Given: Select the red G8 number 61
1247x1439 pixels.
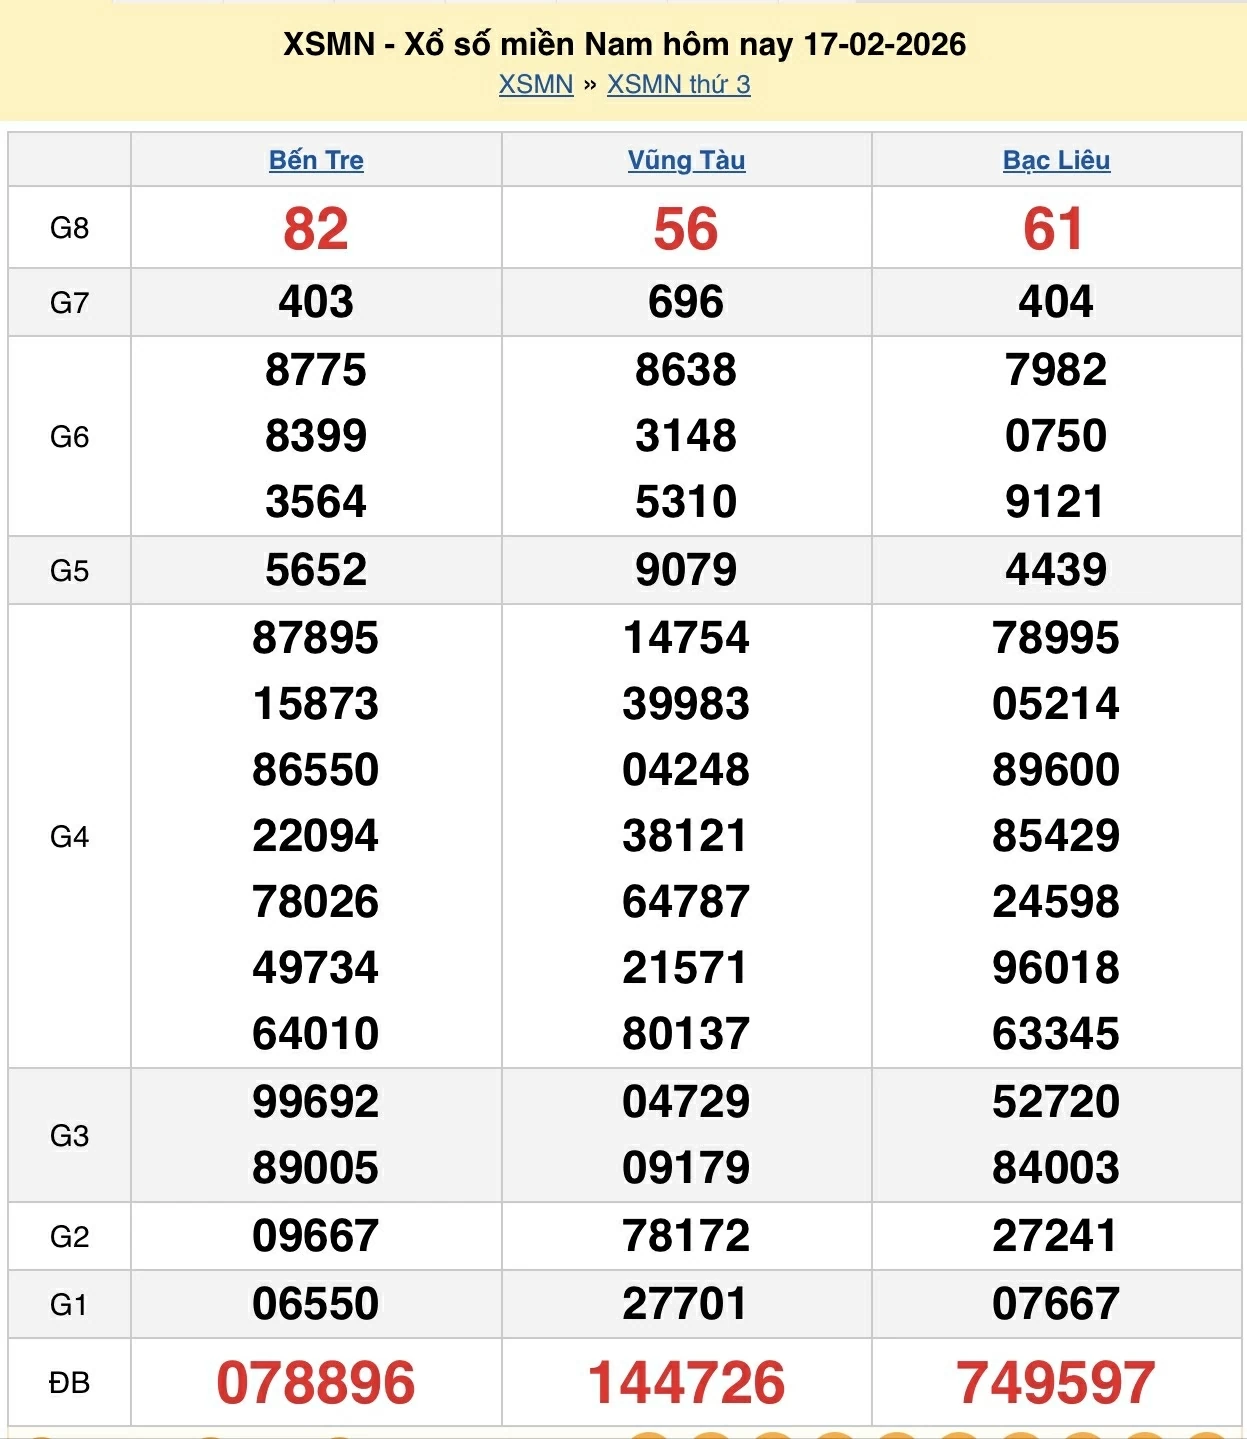Looking at the screenshot, I should (1054, 229).
